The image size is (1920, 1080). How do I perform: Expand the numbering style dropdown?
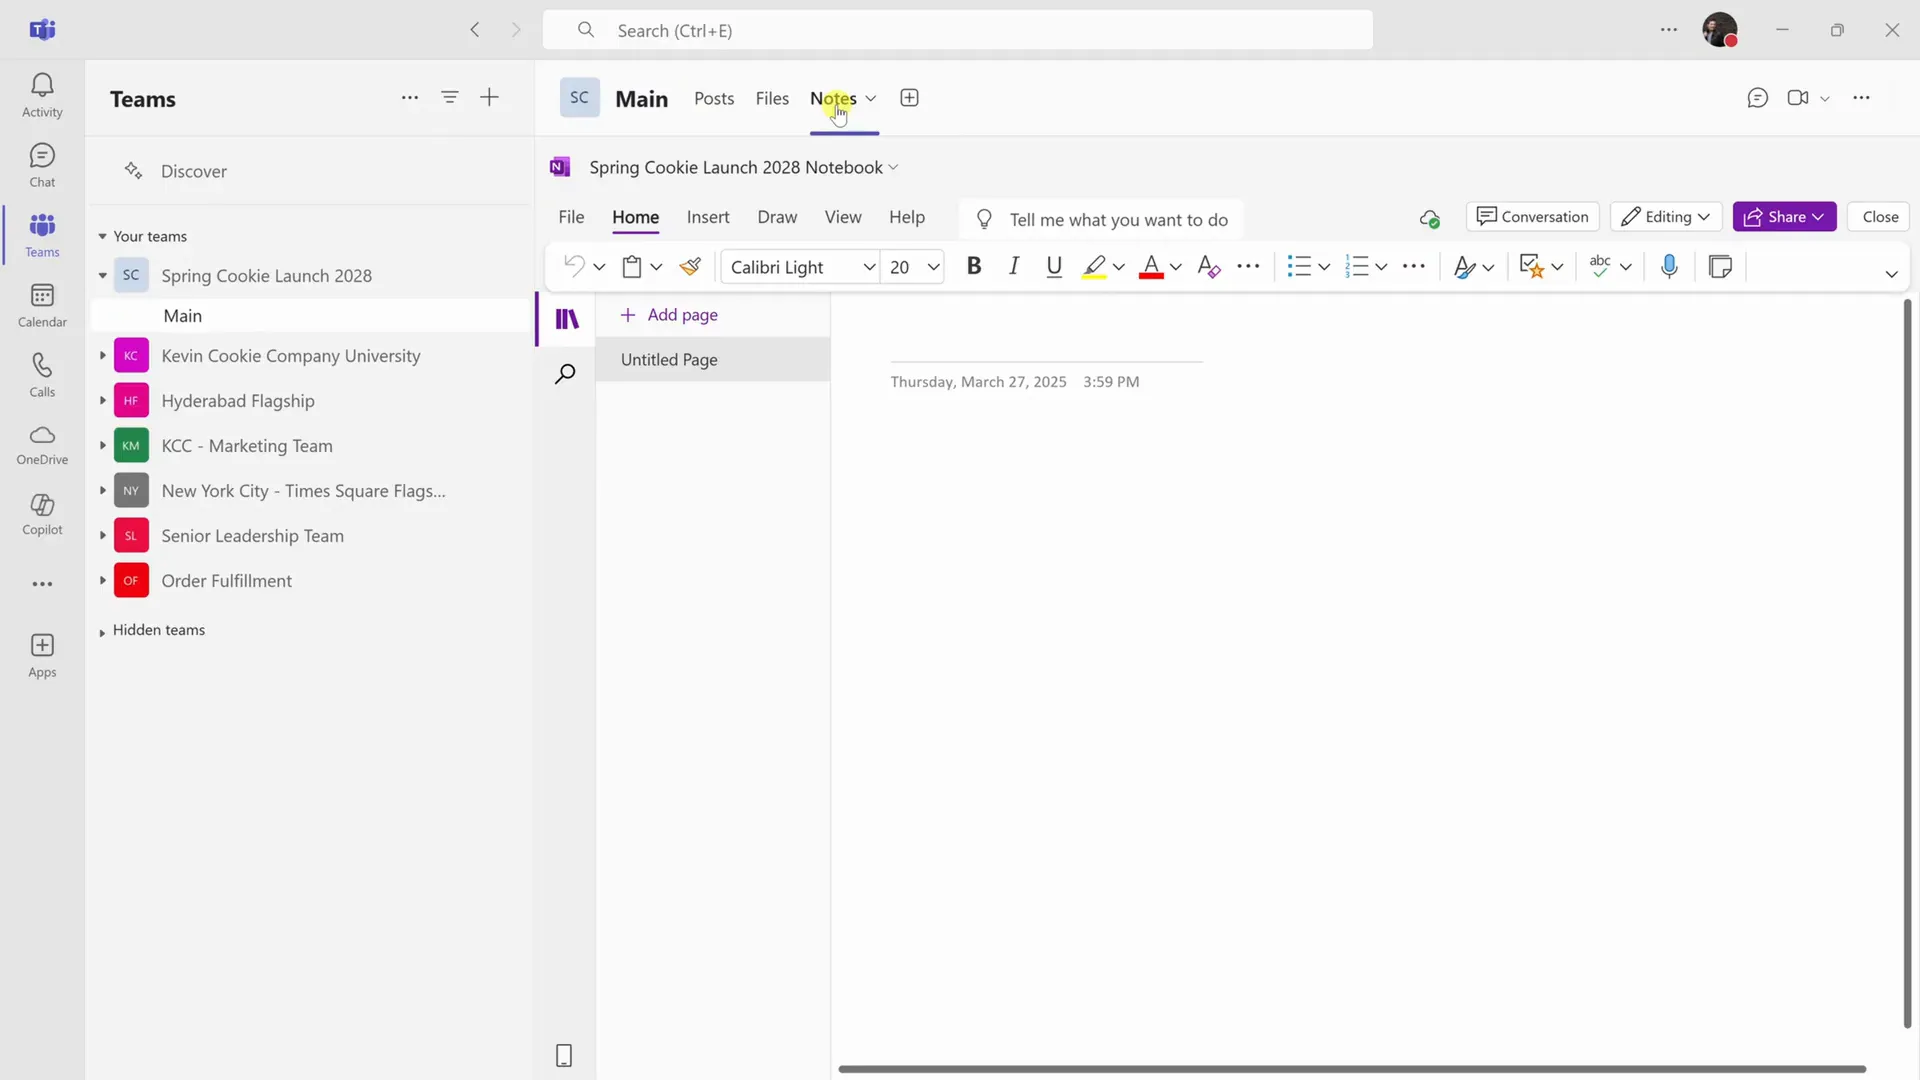(x=1381, y=267)
